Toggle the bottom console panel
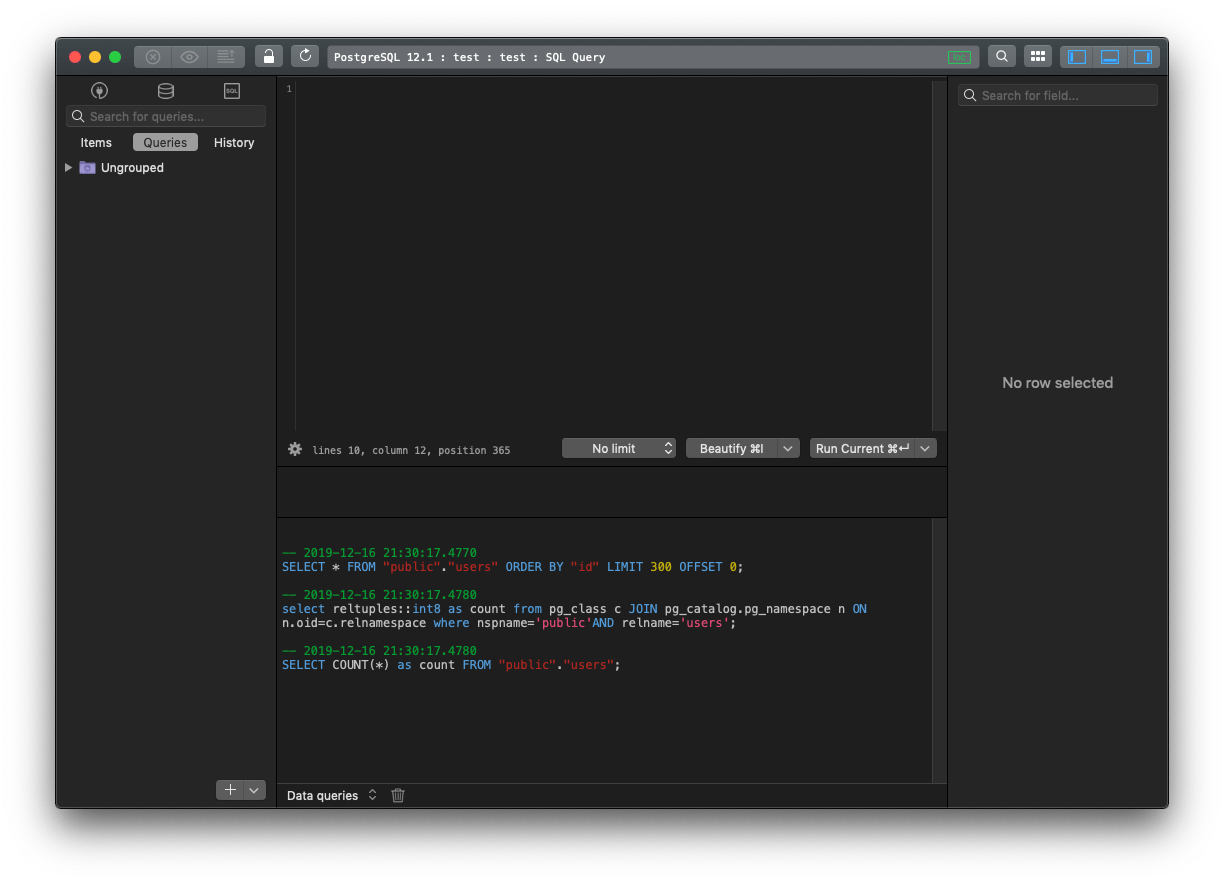The height and width of the screenshot is (882, 1224). tap(1110, 57)
